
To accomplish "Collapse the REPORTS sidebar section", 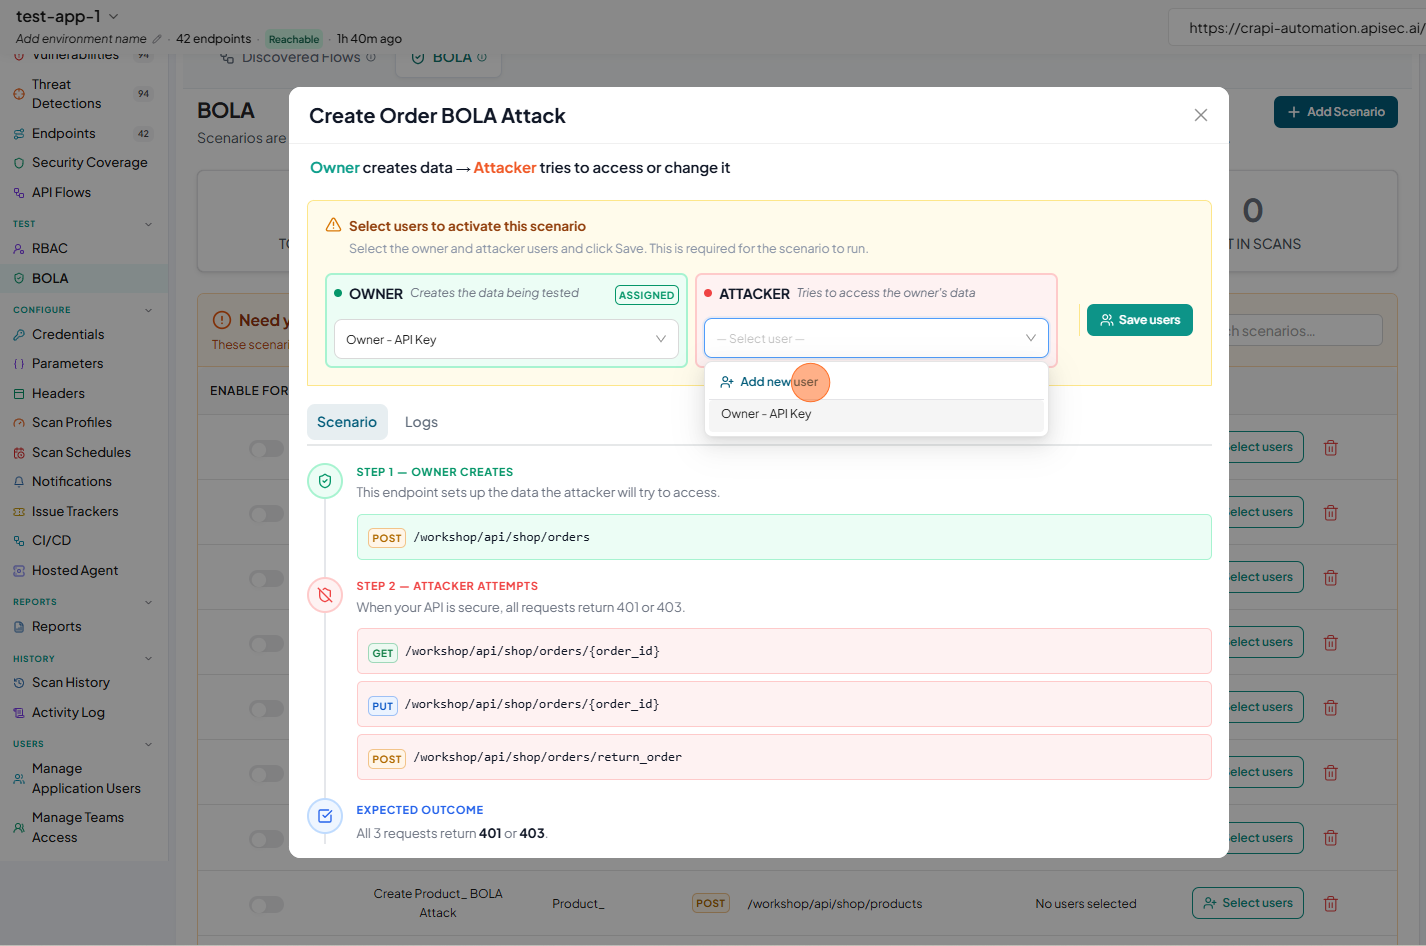I will (149, 602).
